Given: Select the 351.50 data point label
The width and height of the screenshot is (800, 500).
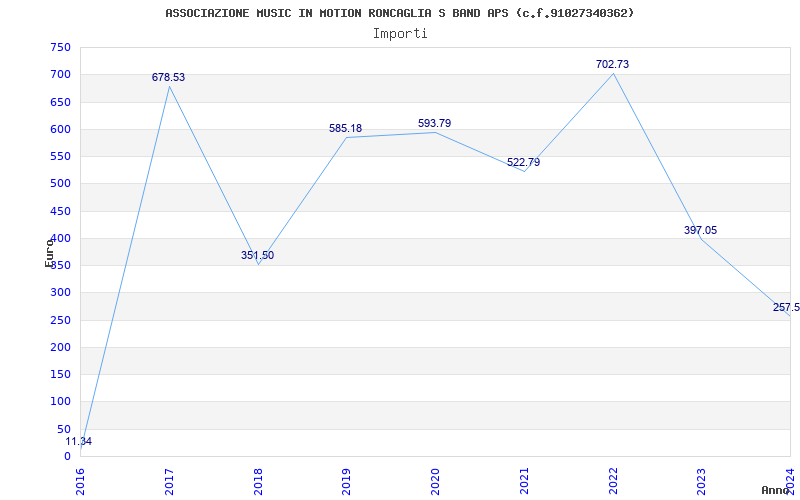Looking at the screenshot, I should coord(257,255).
